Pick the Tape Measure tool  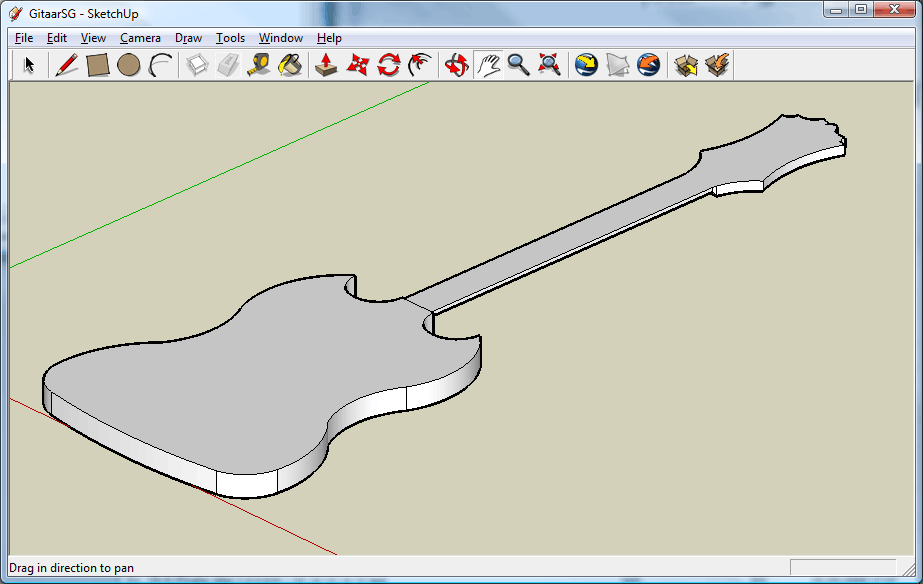[259, 65]
